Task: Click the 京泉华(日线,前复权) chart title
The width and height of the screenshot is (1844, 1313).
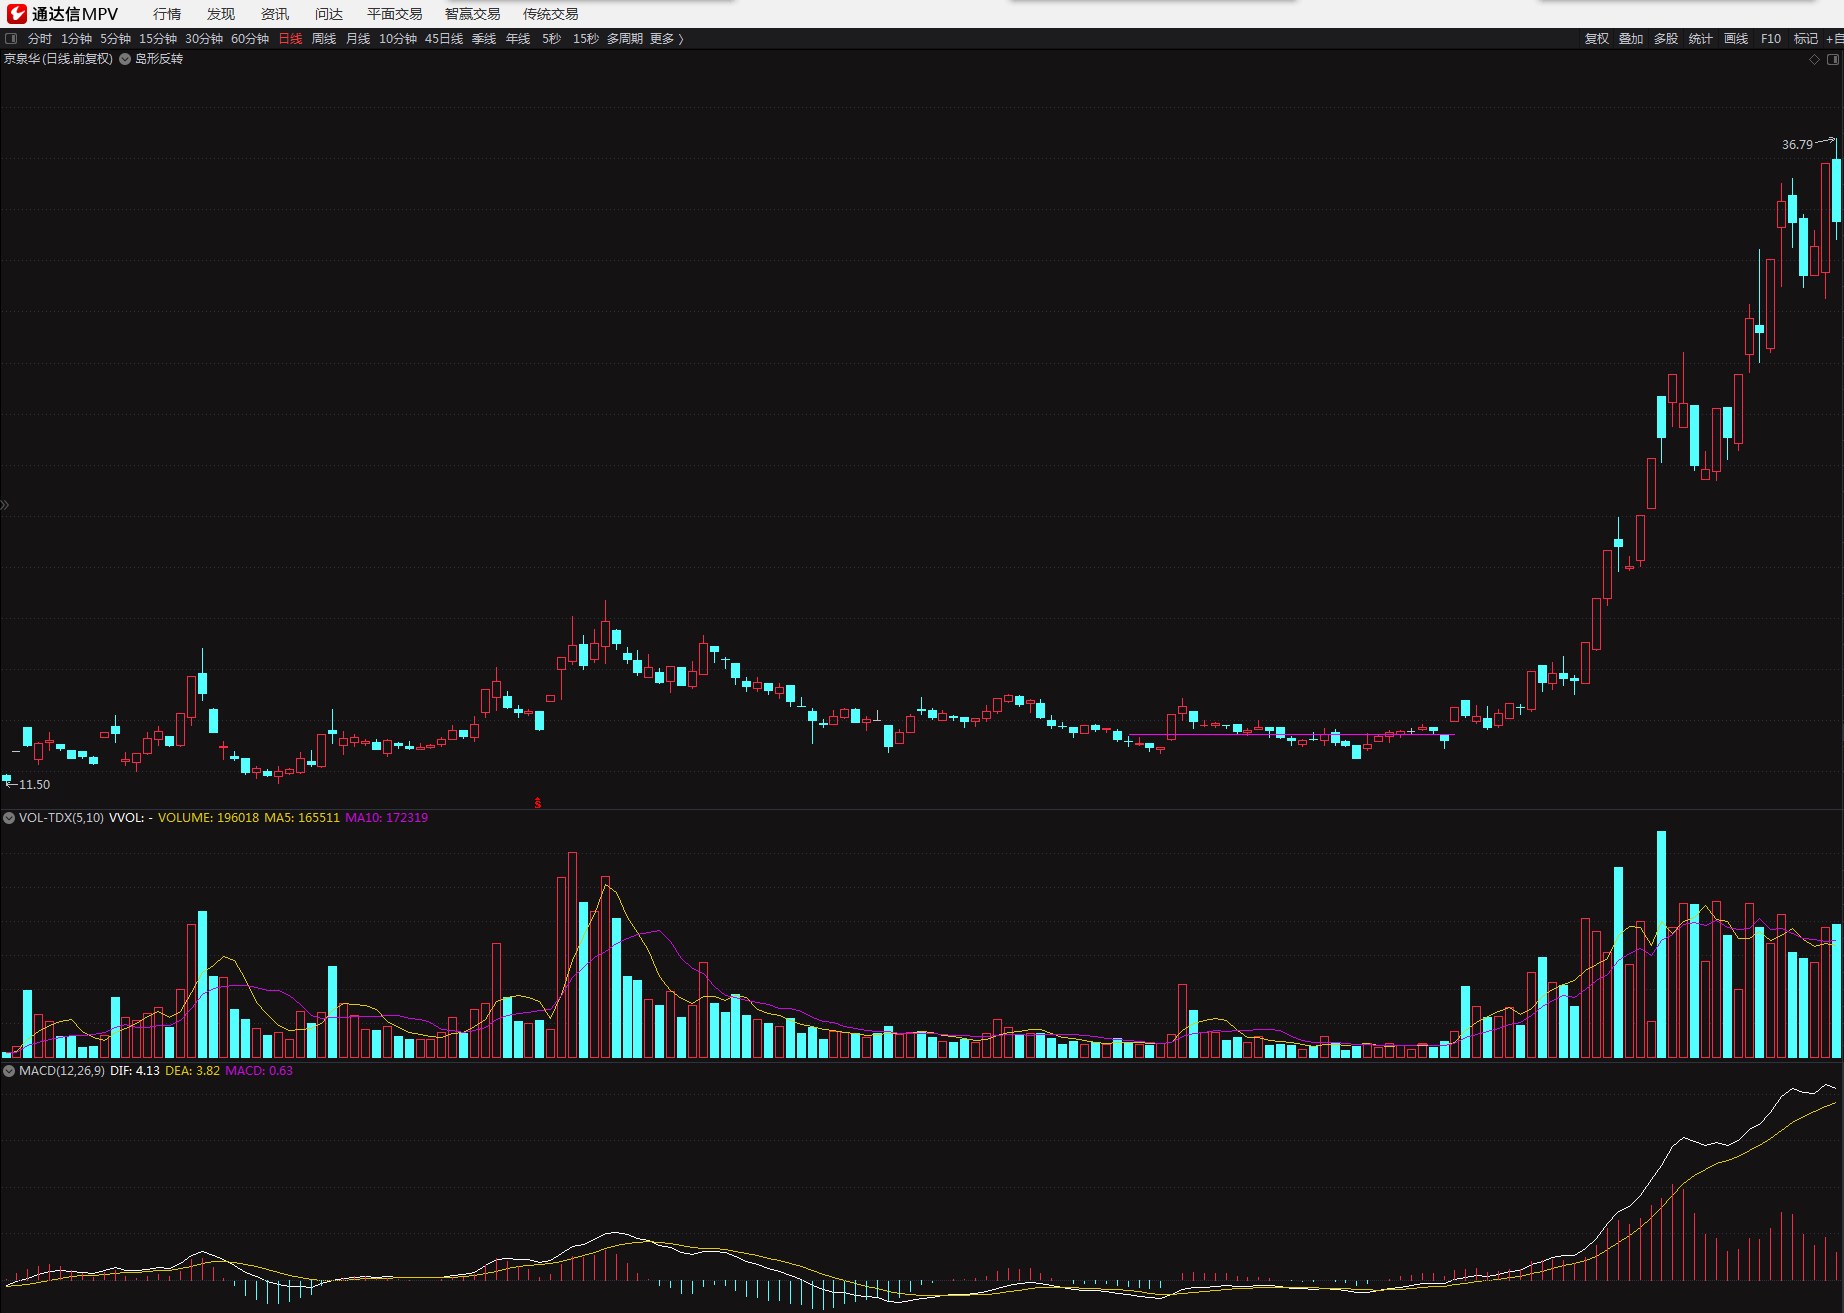Action: click(x=58, y=59)
